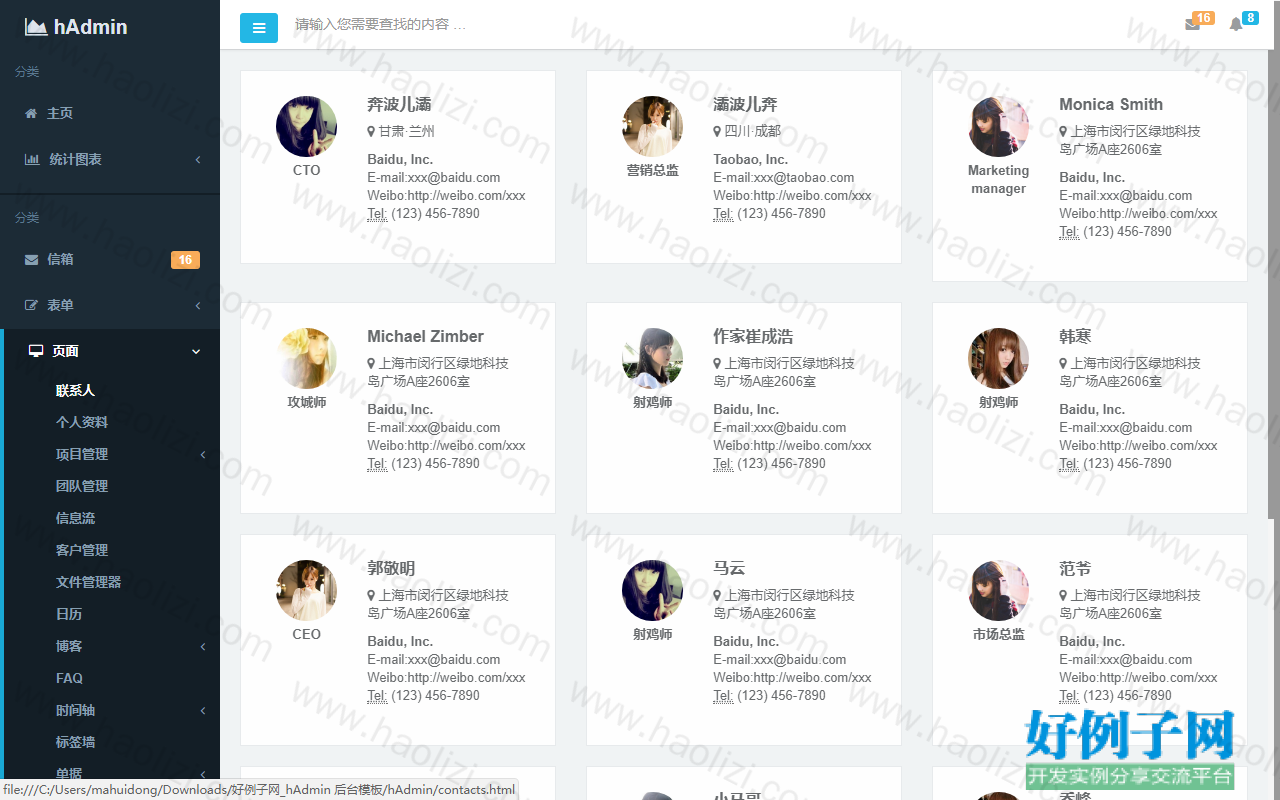Click Monica Smith's avatar photo
1280x800 pixels.
click(998, 127)
